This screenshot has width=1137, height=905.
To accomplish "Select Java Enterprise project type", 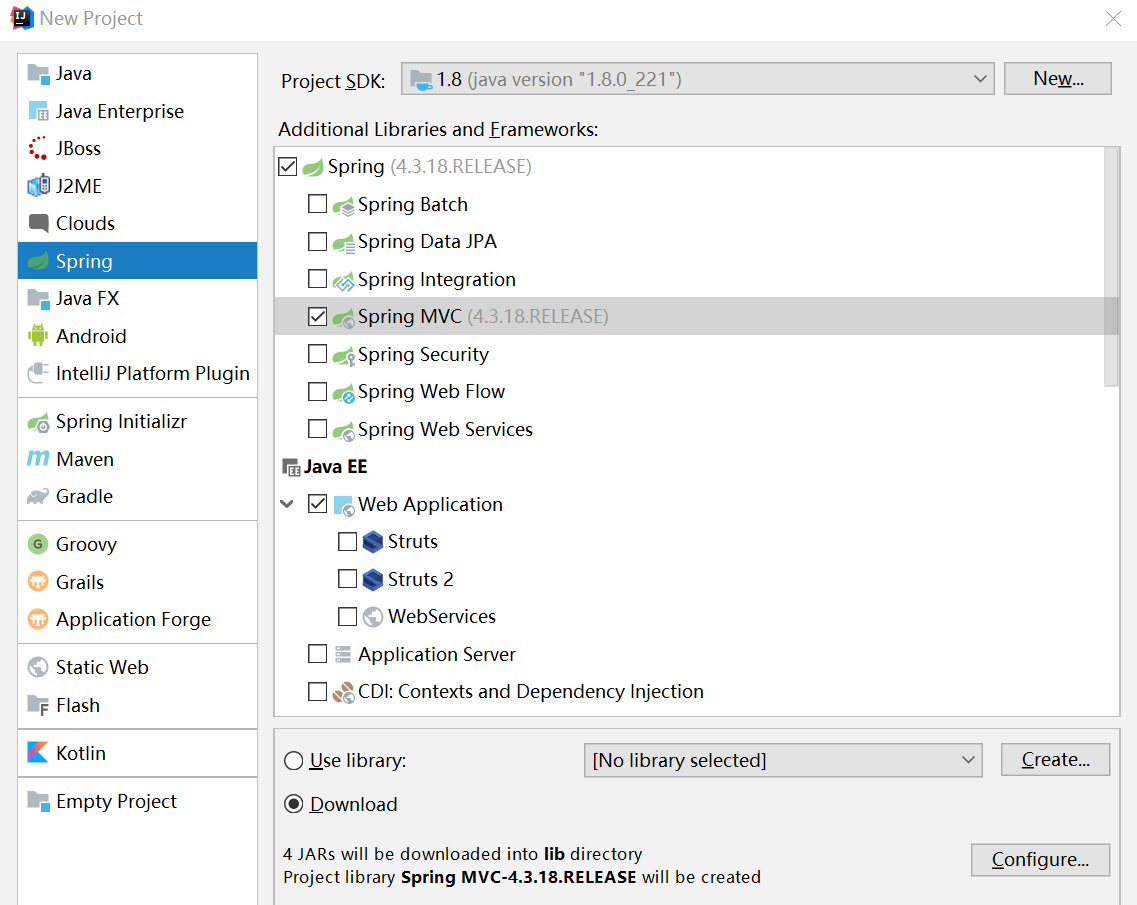I will [x=138, y=111].
